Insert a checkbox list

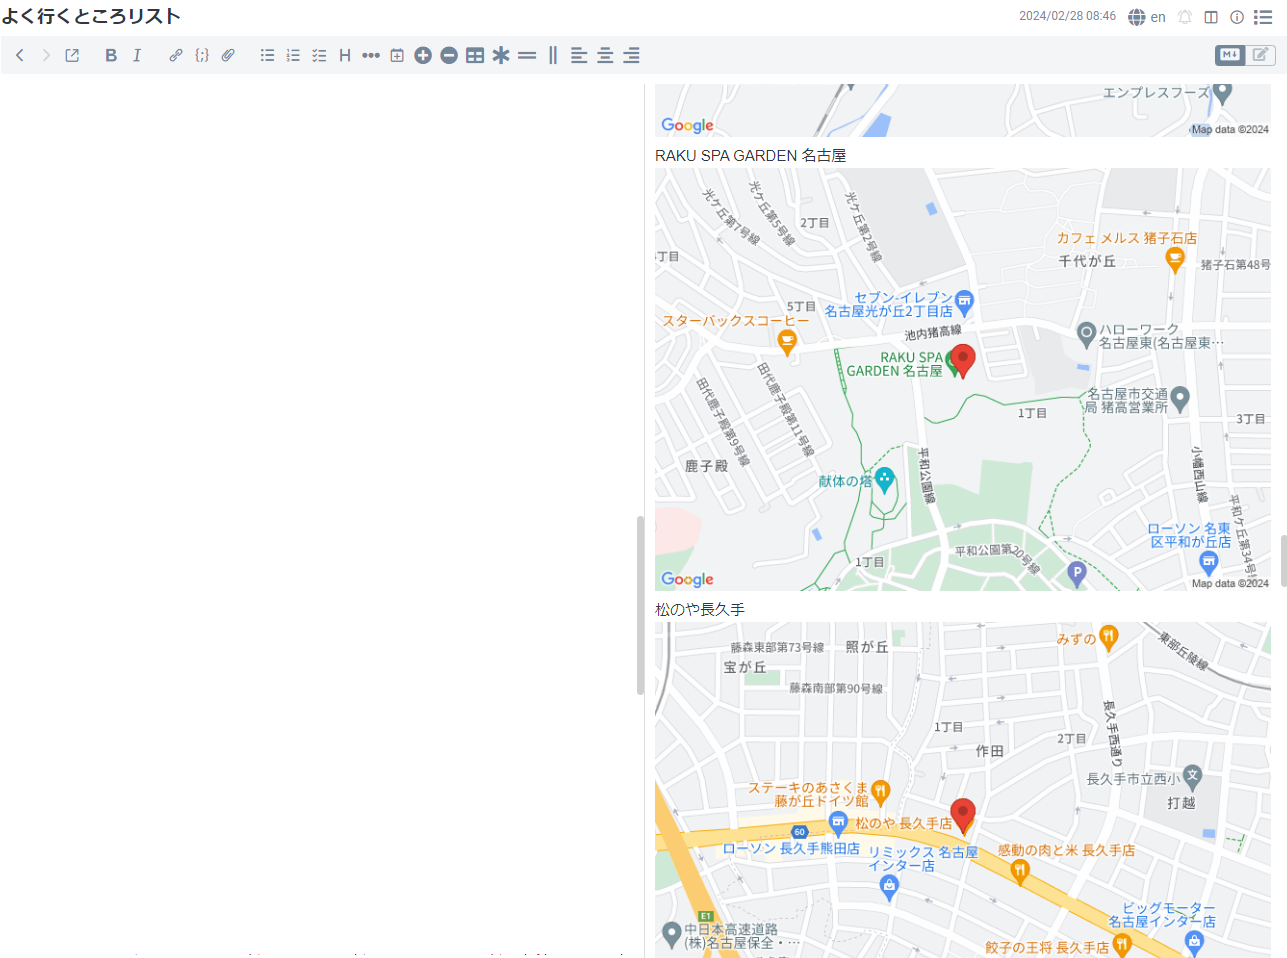point(319,55)
